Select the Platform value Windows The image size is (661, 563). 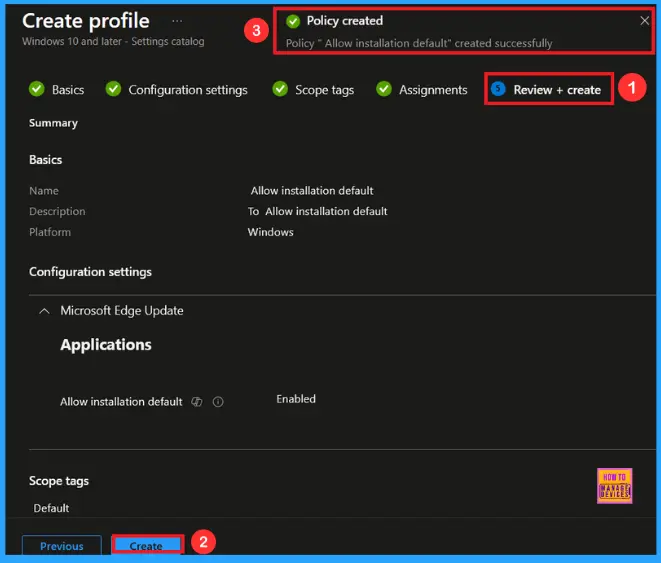coord(271,232)
